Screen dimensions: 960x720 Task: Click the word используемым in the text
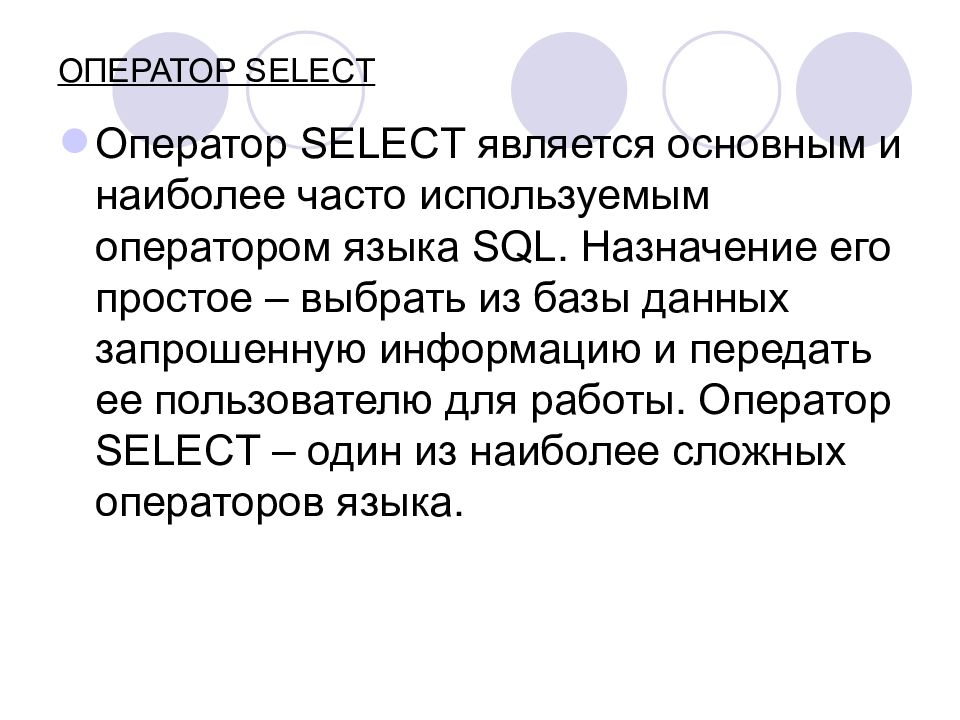pyautogui.click(x=564, y=199)
